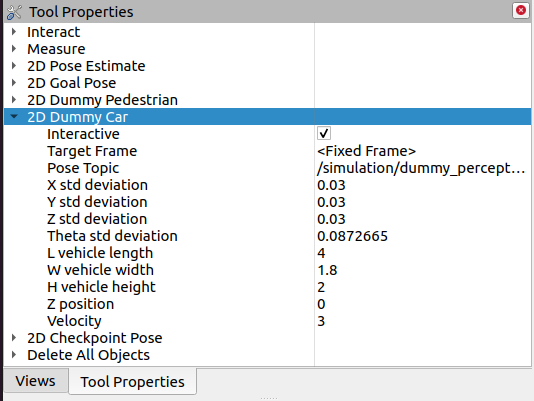Viewport: 534px width, 401px height.
Task: Expand the 2D Pose Estimate row
Action: pyautogui.click(x=14, y=66)
